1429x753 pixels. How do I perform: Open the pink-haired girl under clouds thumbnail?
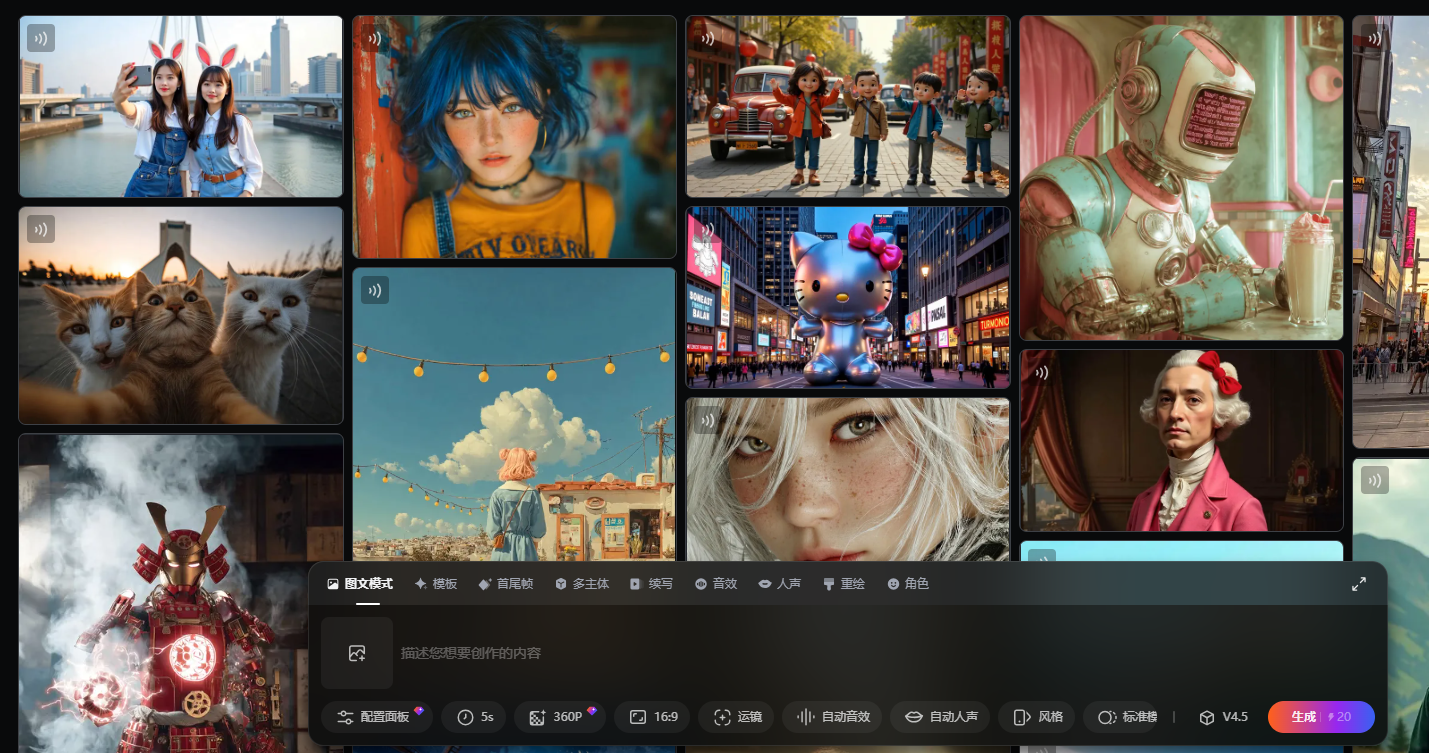514,415
